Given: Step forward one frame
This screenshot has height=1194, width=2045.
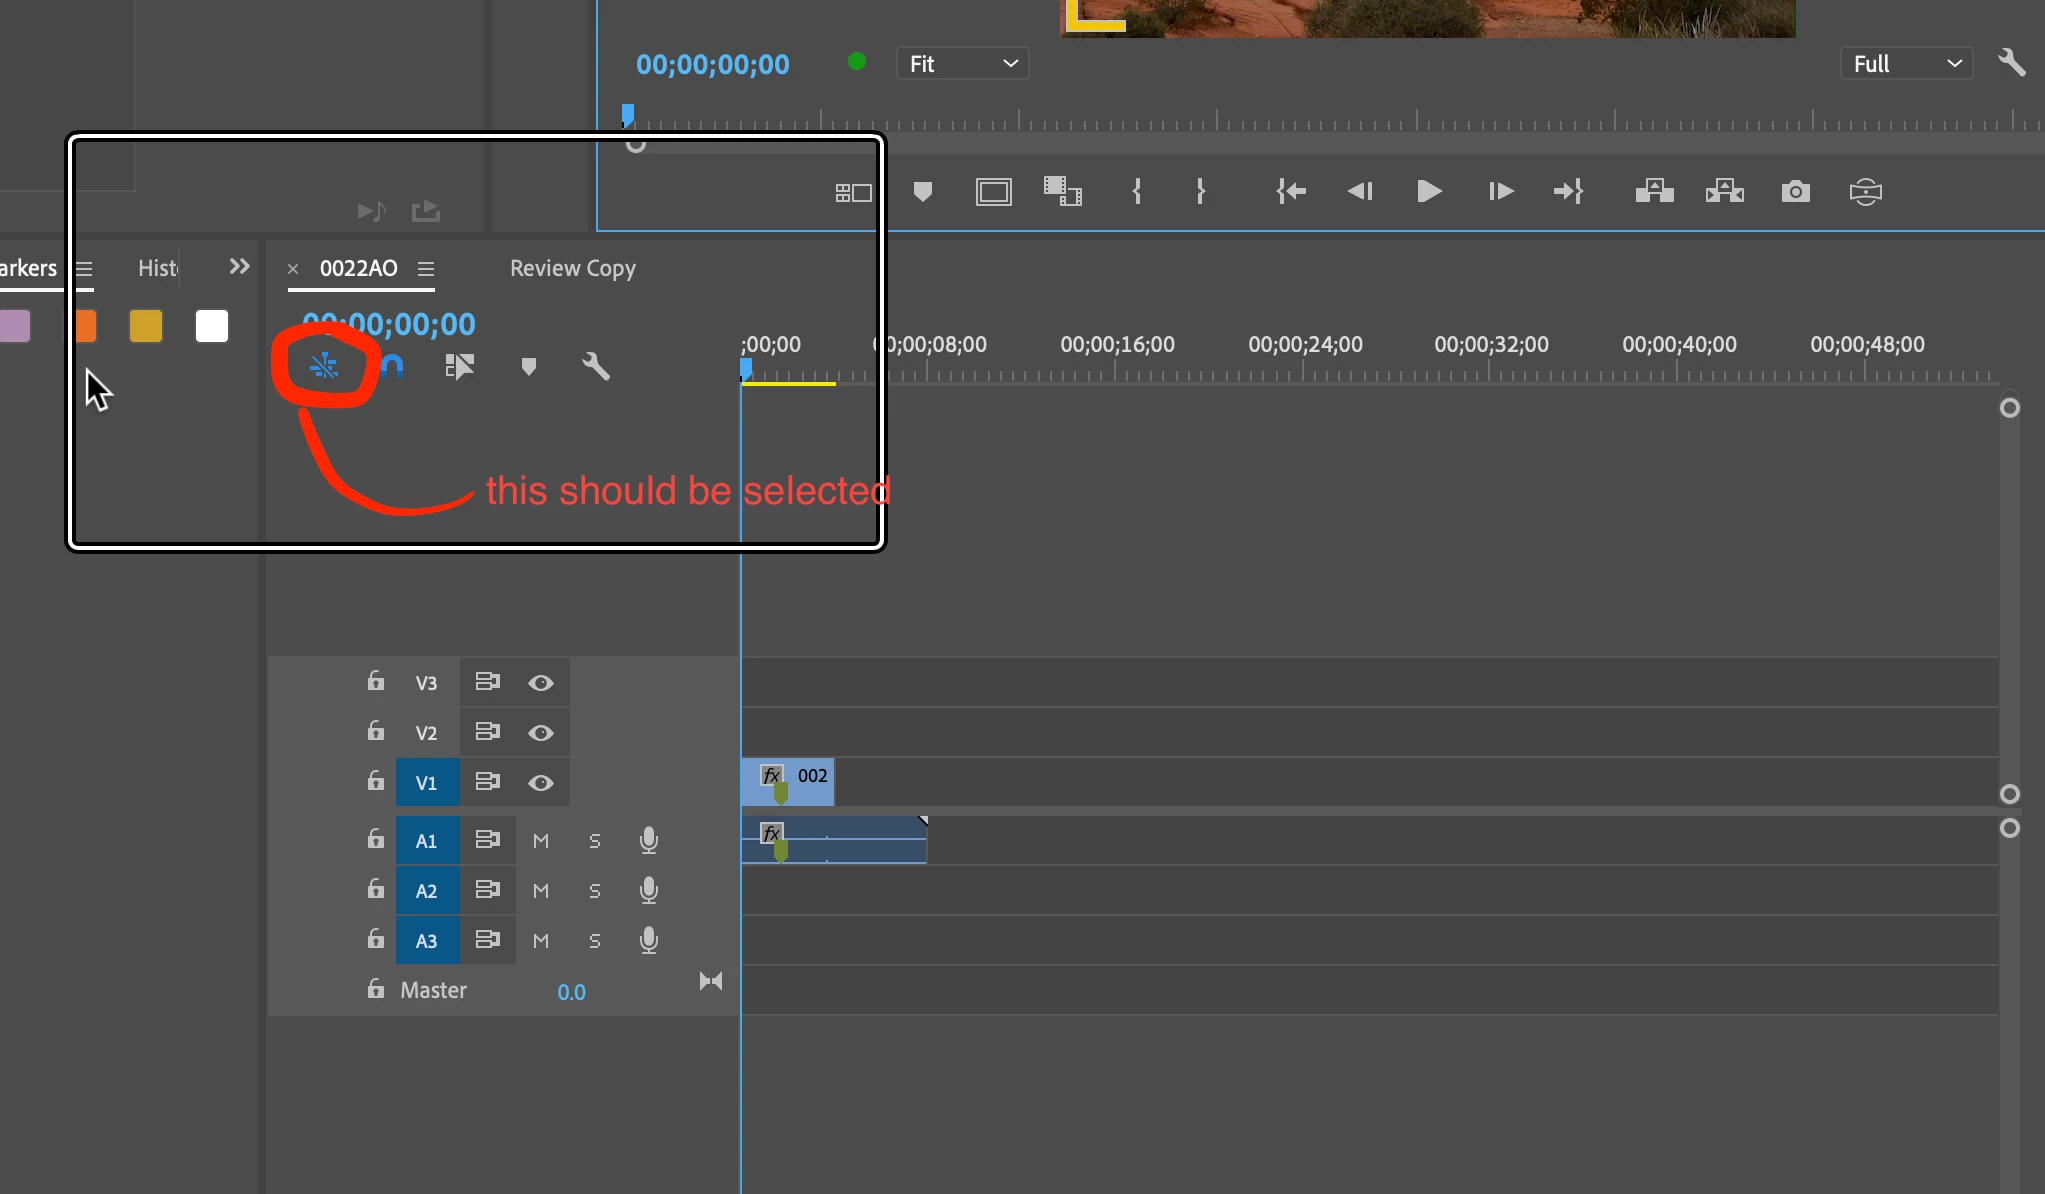Looking at the screenshot, I should (1500, 191).
